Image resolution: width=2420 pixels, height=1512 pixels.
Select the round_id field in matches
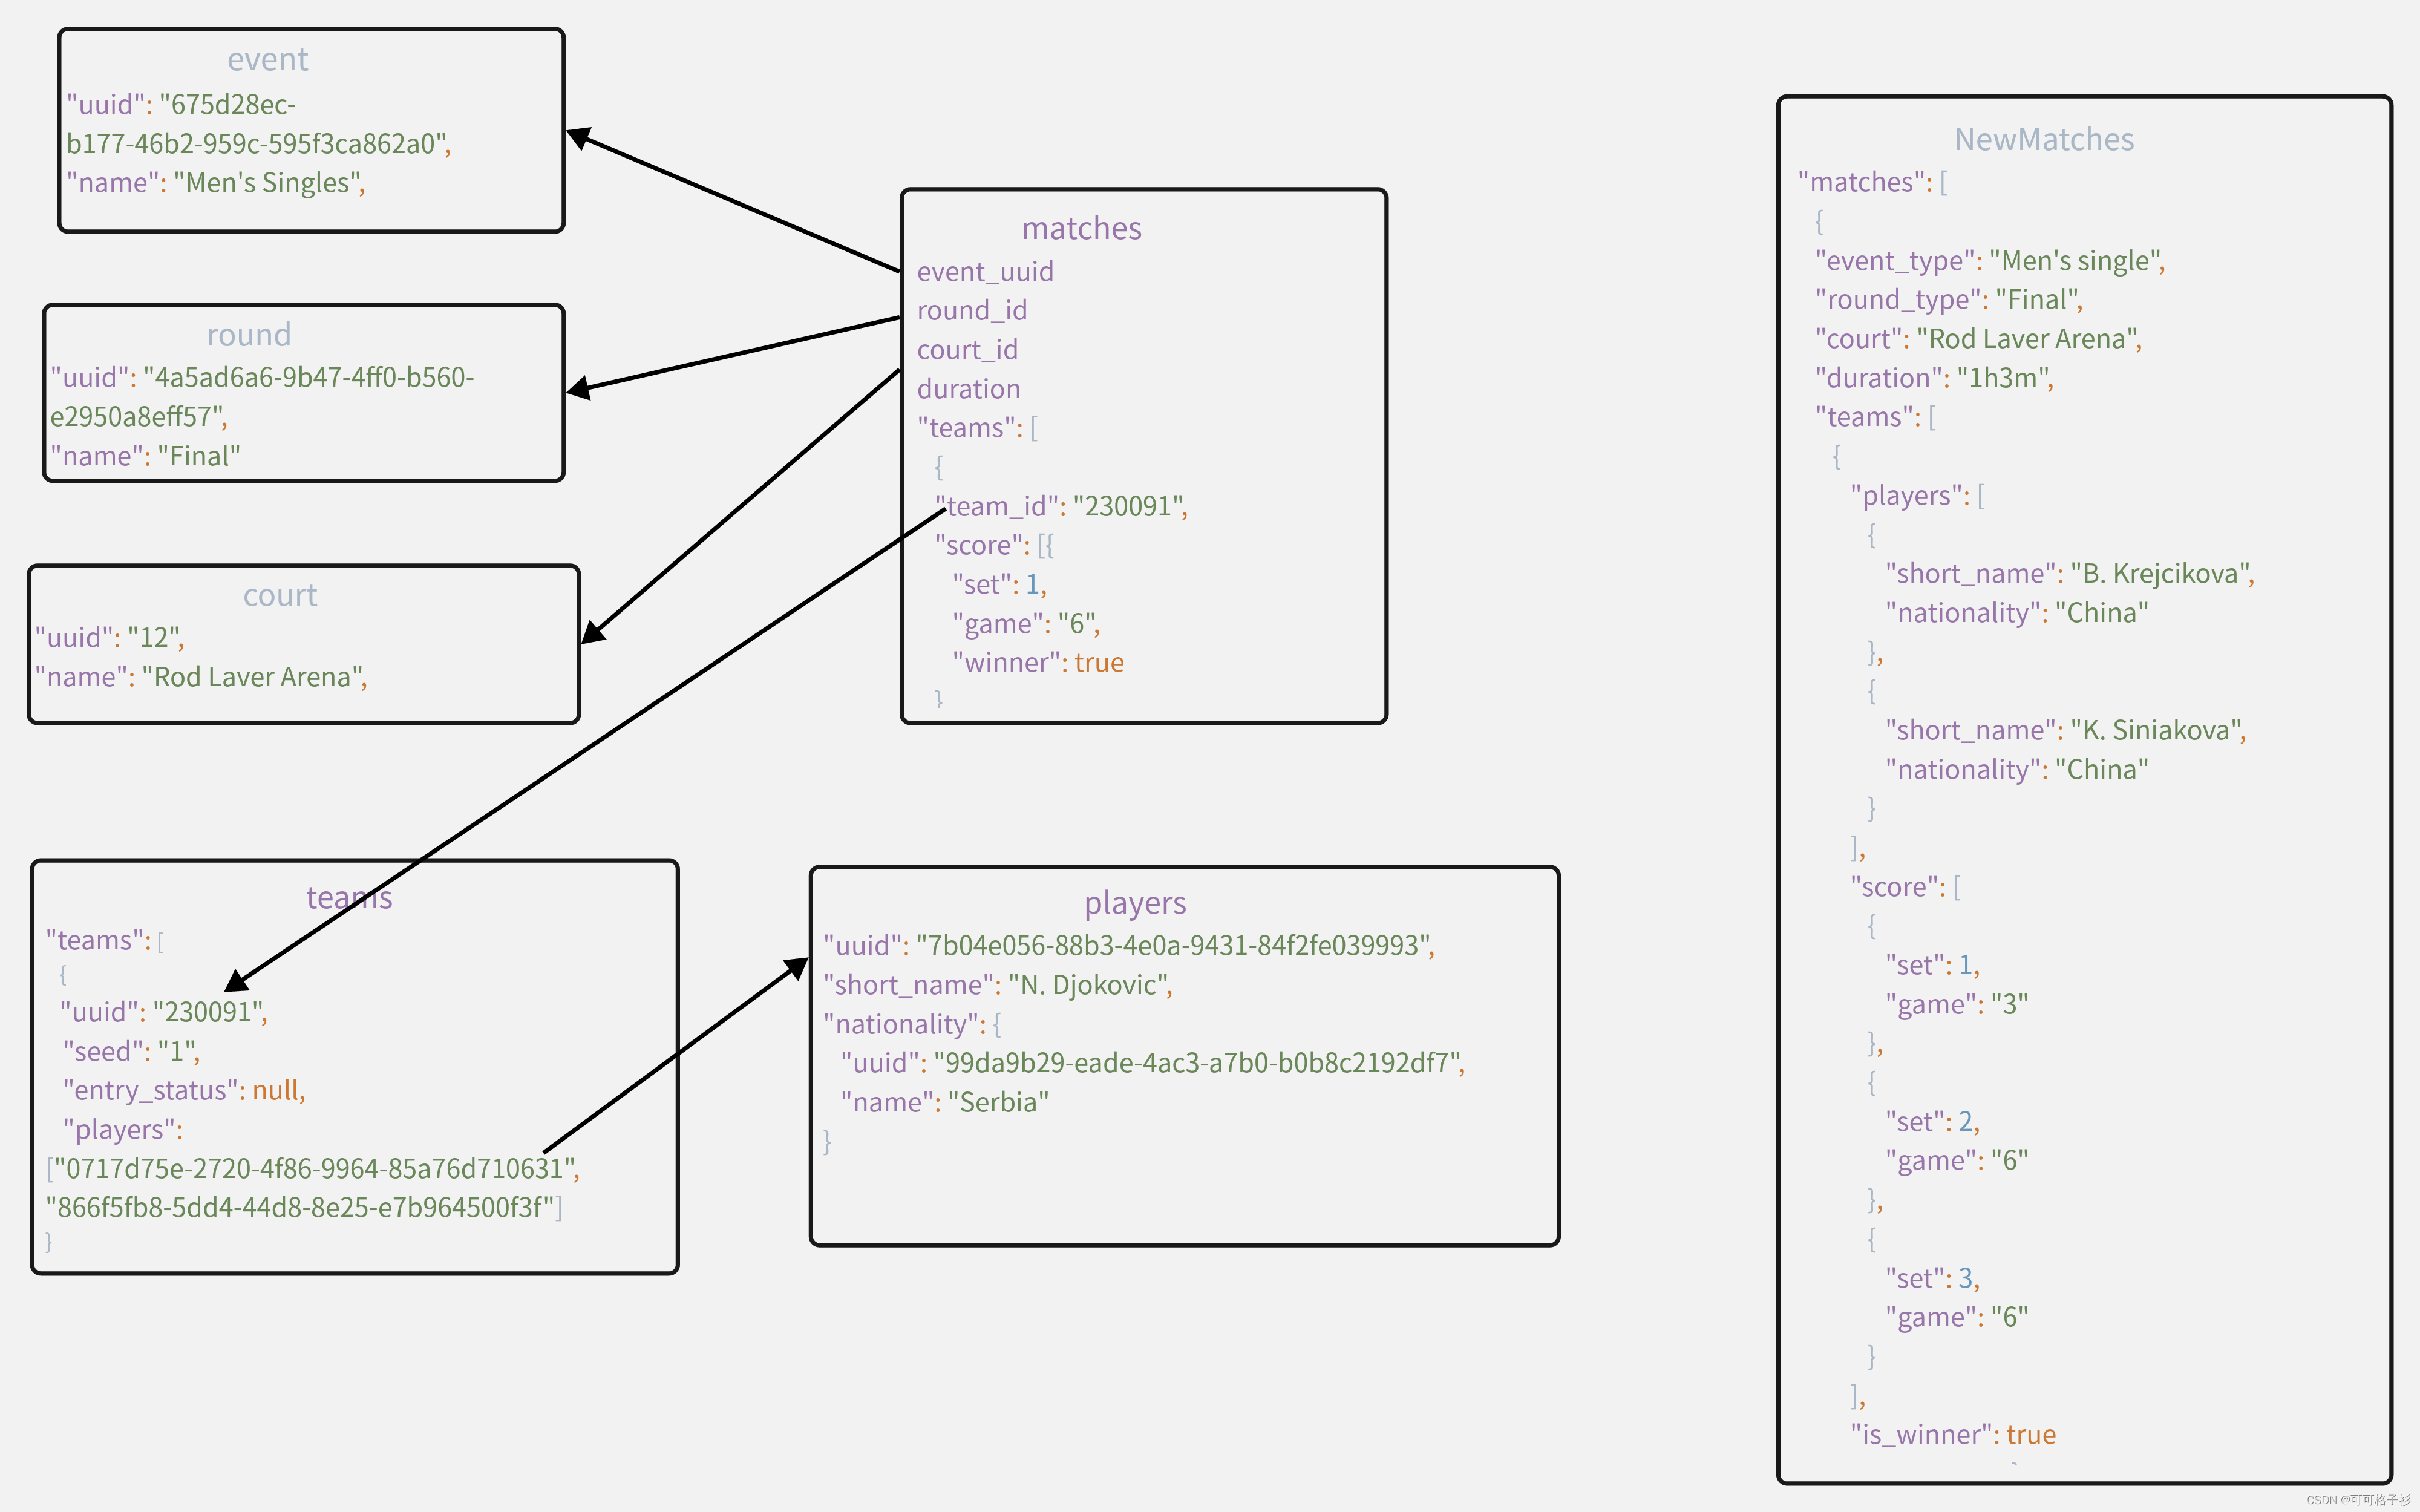(x=972, y=311)
